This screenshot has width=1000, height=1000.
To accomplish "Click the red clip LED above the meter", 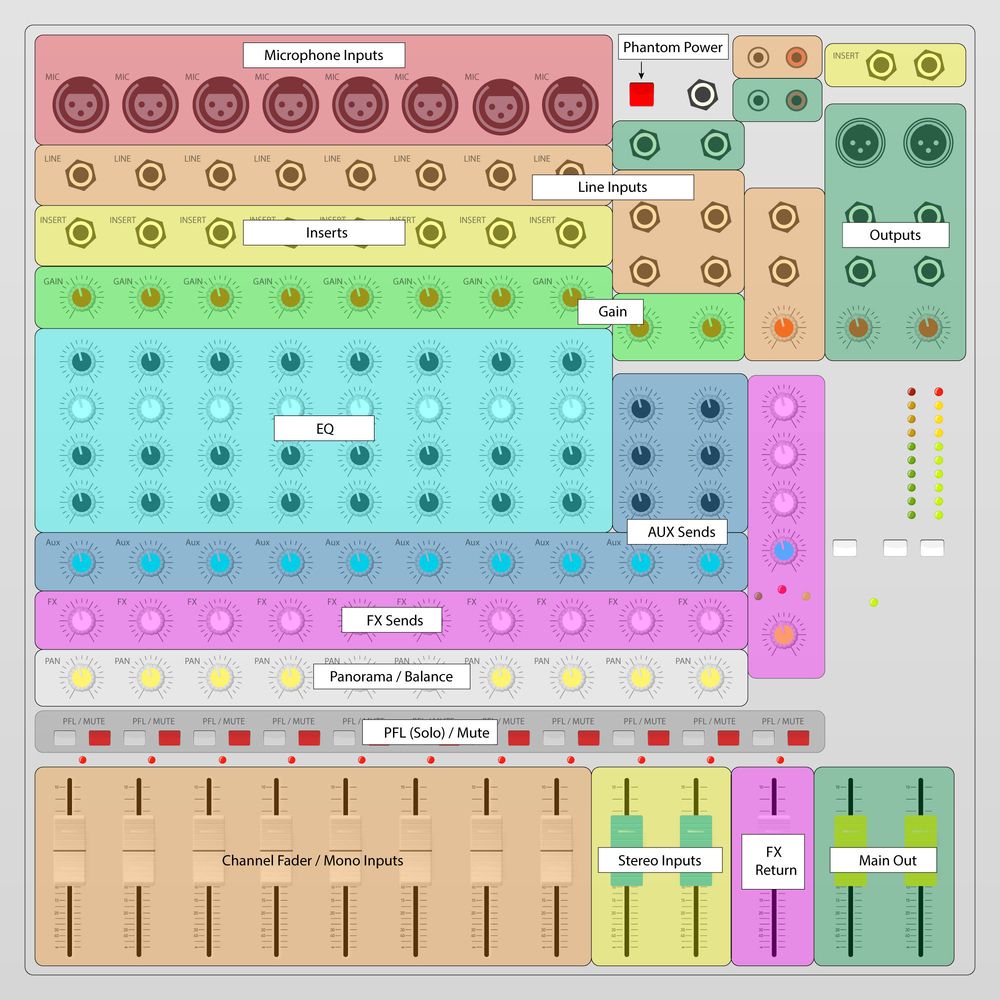I will (912, 392).
